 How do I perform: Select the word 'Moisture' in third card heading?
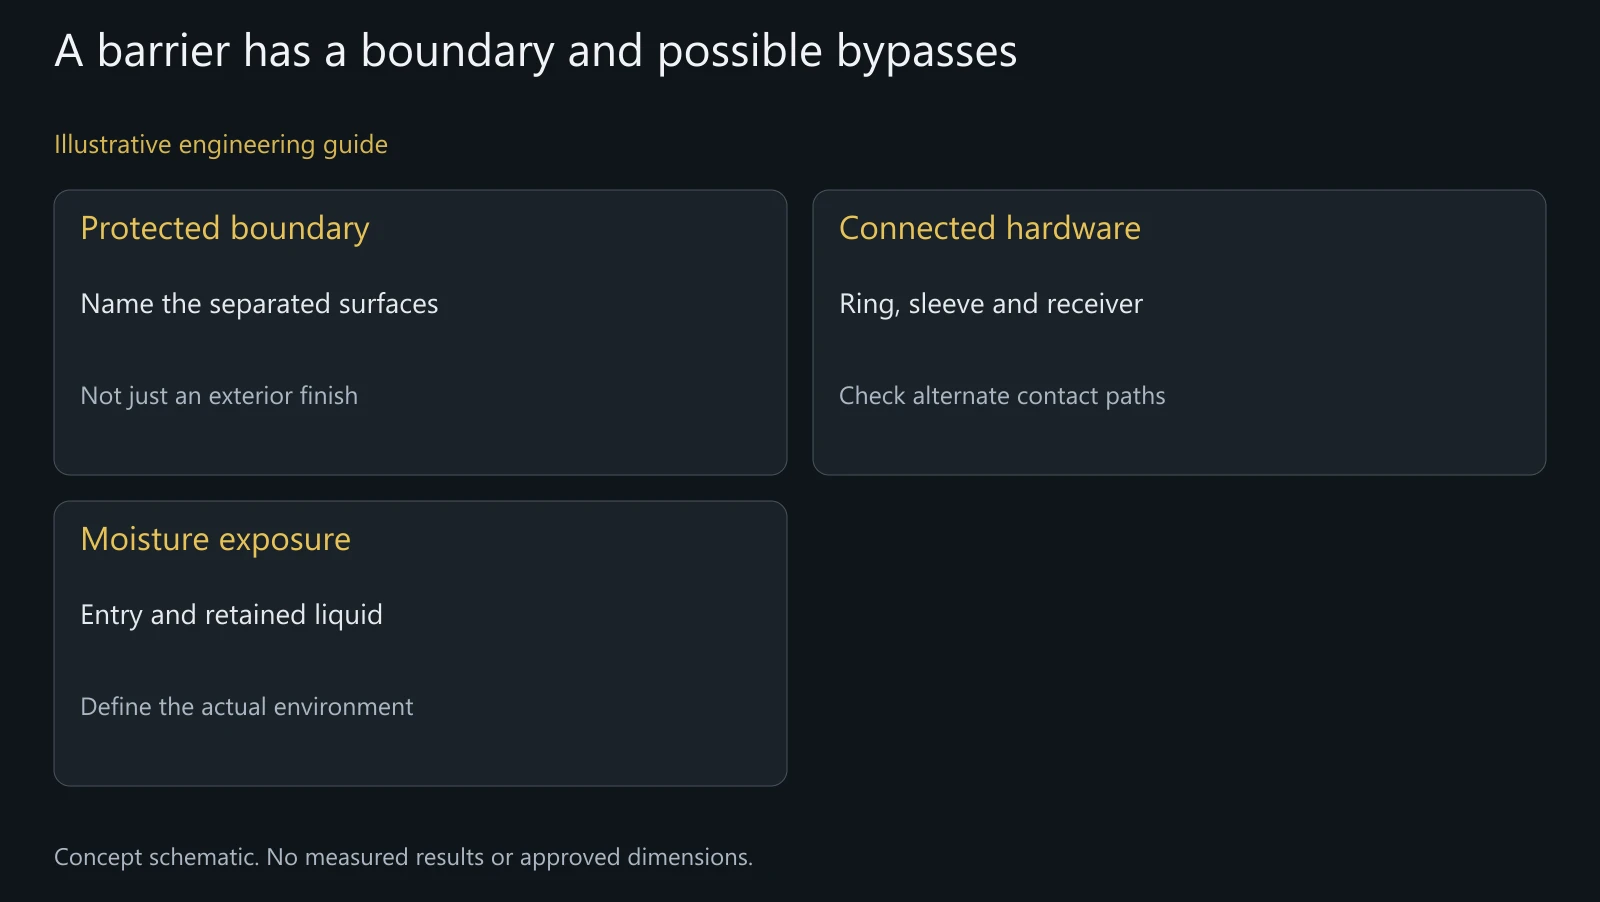click(x=145, y=539)
